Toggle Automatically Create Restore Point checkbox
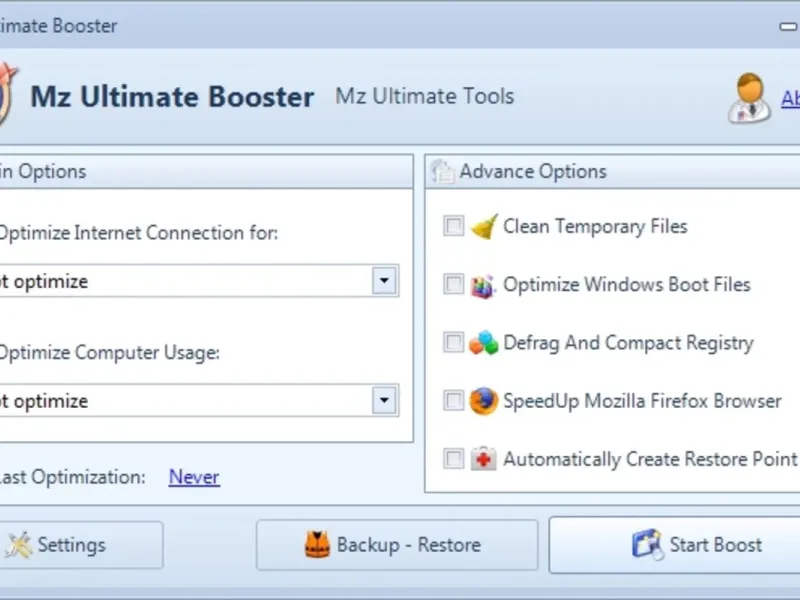Image resolution: width=800 pixels, height=600 pixels. pos(454,459)
